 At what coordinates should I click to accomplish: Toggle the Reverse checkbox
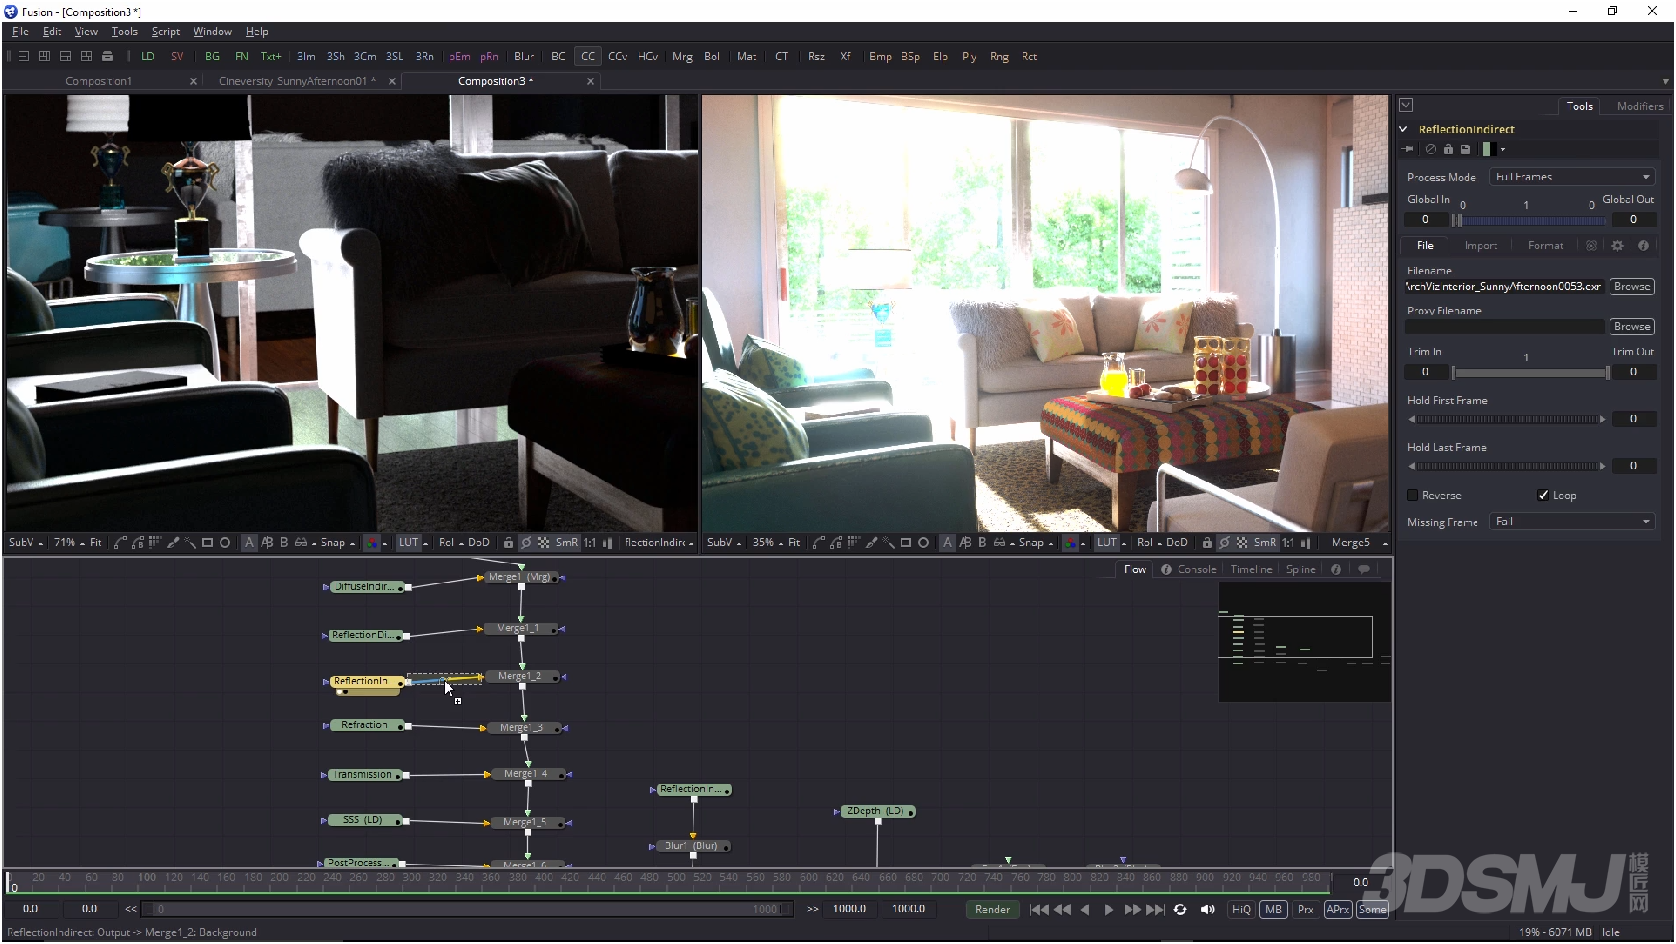1413,496
